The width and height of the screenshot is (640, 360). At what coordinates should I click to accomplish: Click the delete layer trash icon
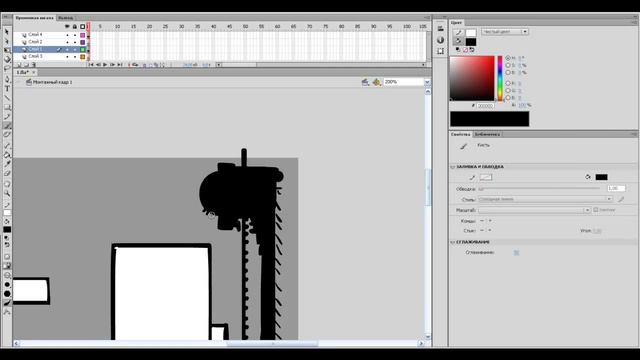pyautogui.click(x=34, y=65)
